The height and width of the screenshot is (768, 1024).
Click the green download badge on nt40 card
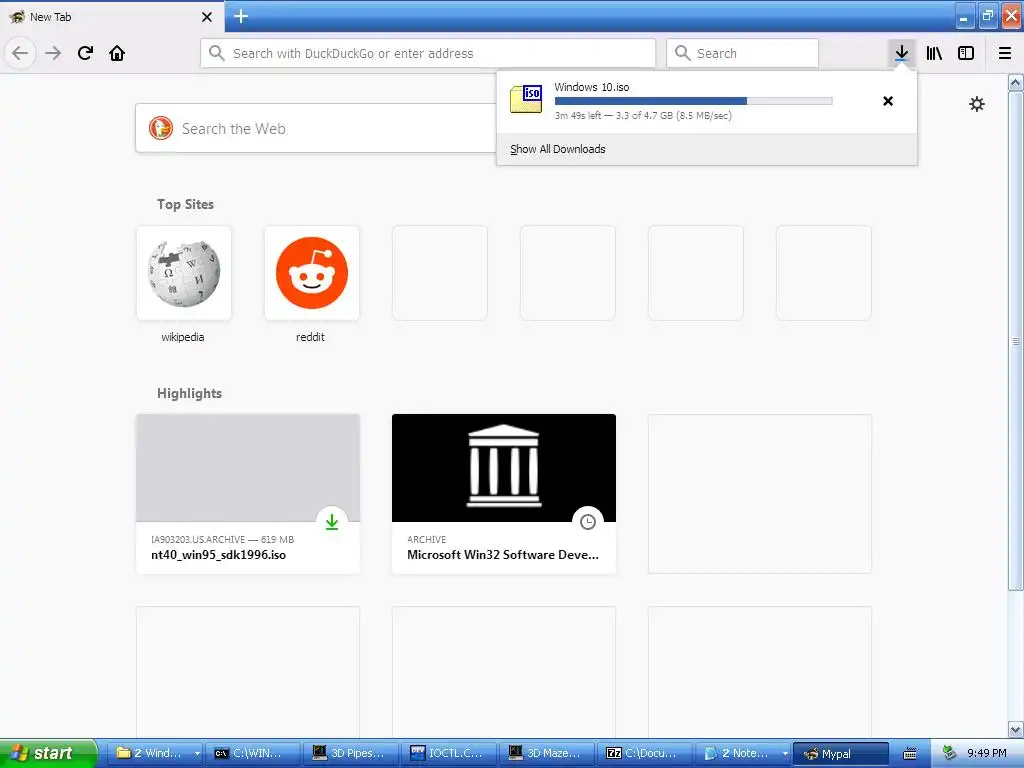click(332, 522)
